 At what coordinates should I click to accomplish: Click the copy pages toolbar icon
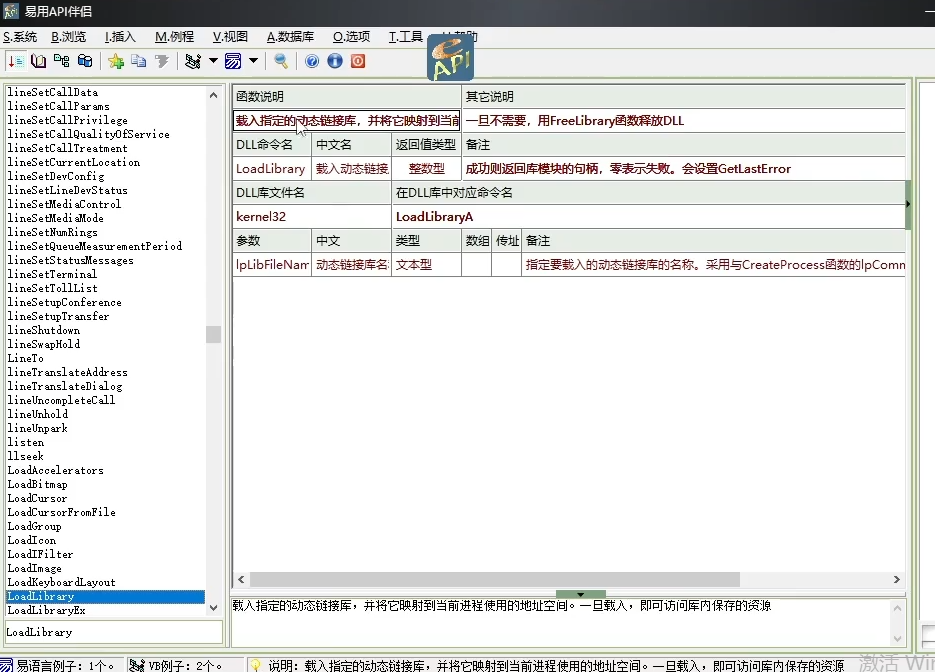pos(138,61)
